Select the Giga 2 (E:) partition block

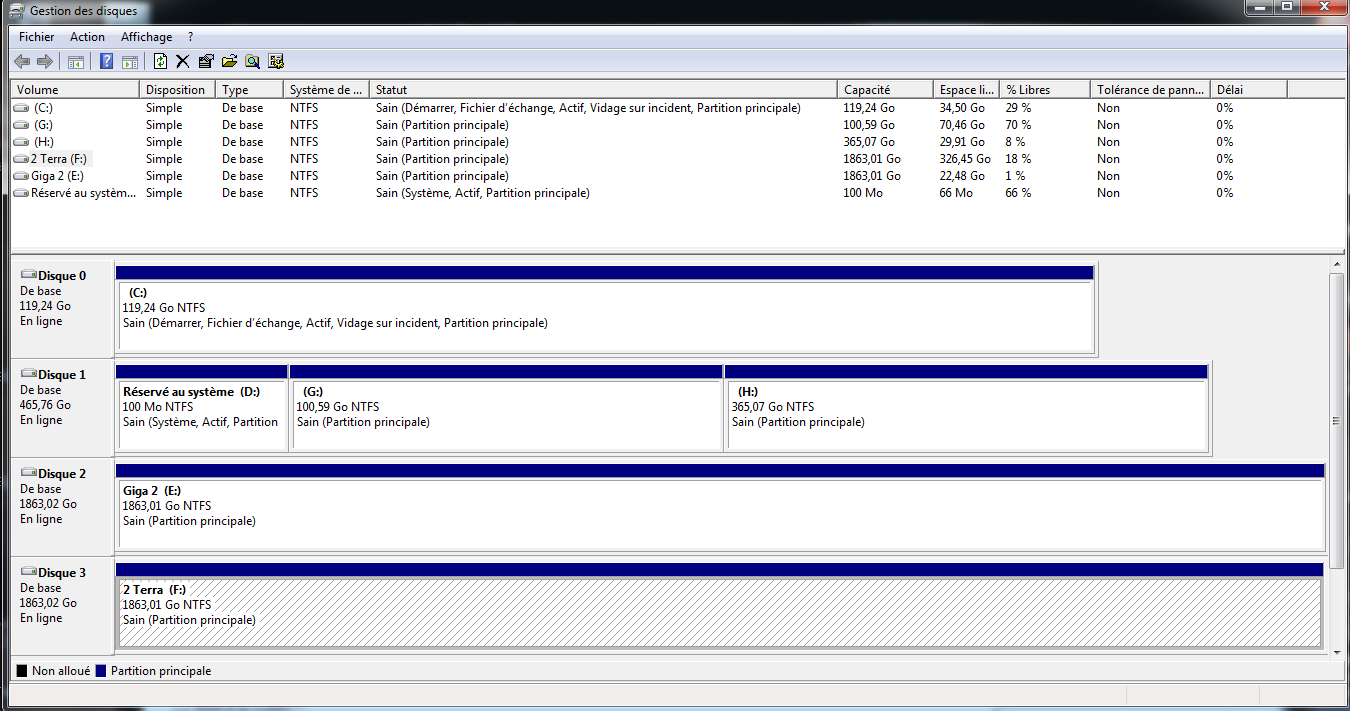click(720, 507)
